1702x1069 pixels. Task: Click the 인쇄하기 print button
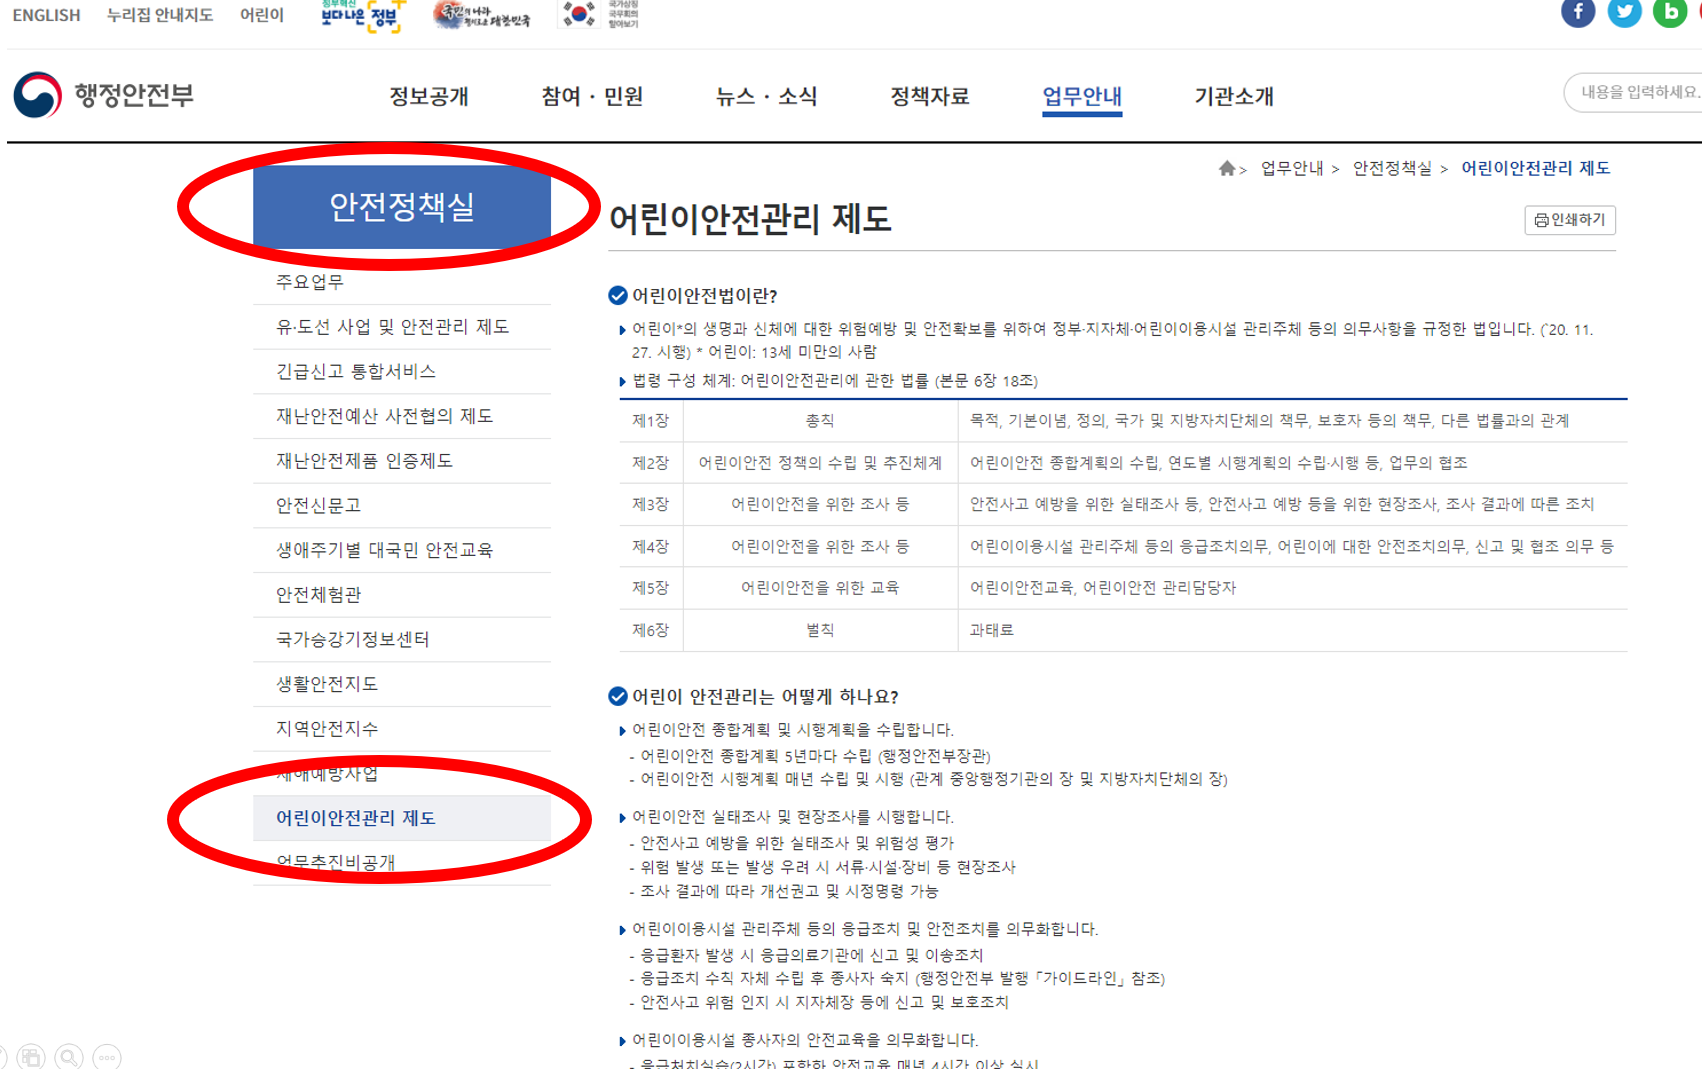pos(1570,219)
